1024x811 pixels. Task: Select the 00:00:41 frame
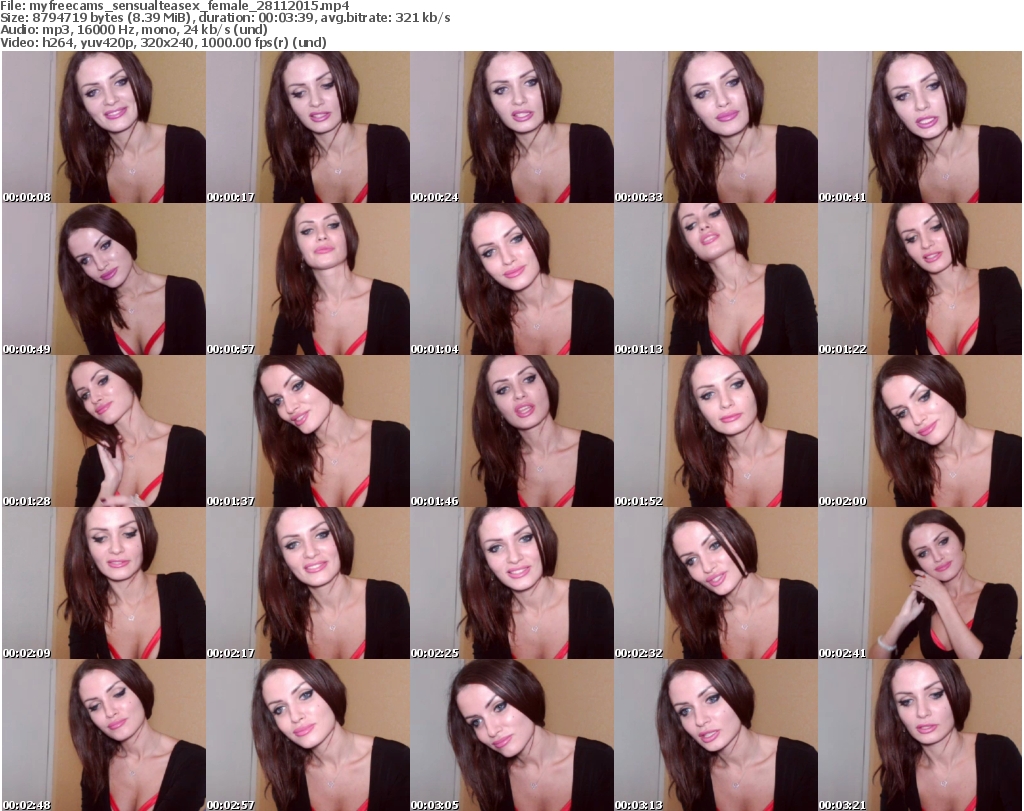click(920, 127)
